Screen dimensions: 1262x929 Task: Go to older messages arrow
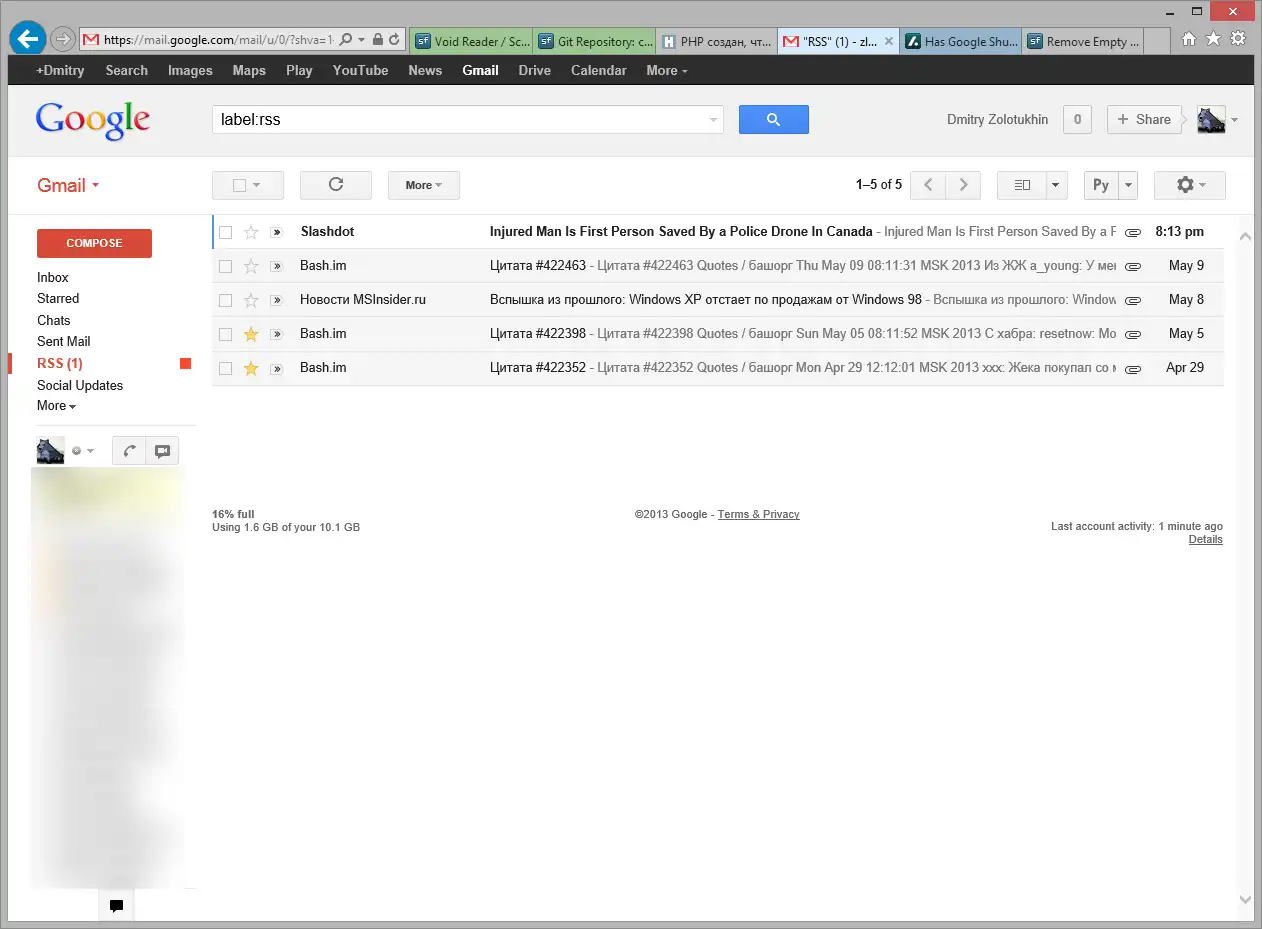click(963, 185)
